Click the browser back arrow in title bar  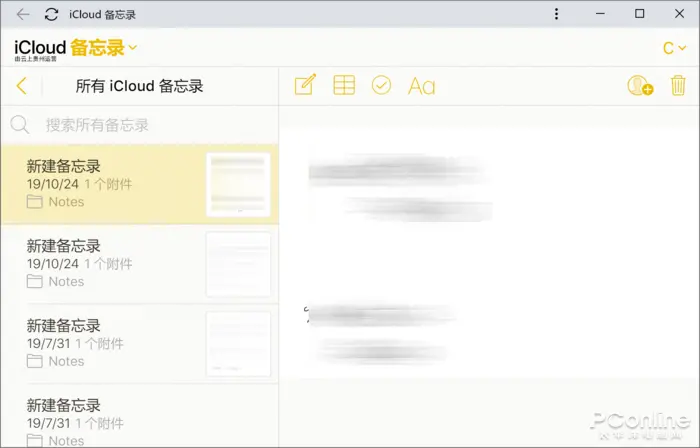pos(23,14)
